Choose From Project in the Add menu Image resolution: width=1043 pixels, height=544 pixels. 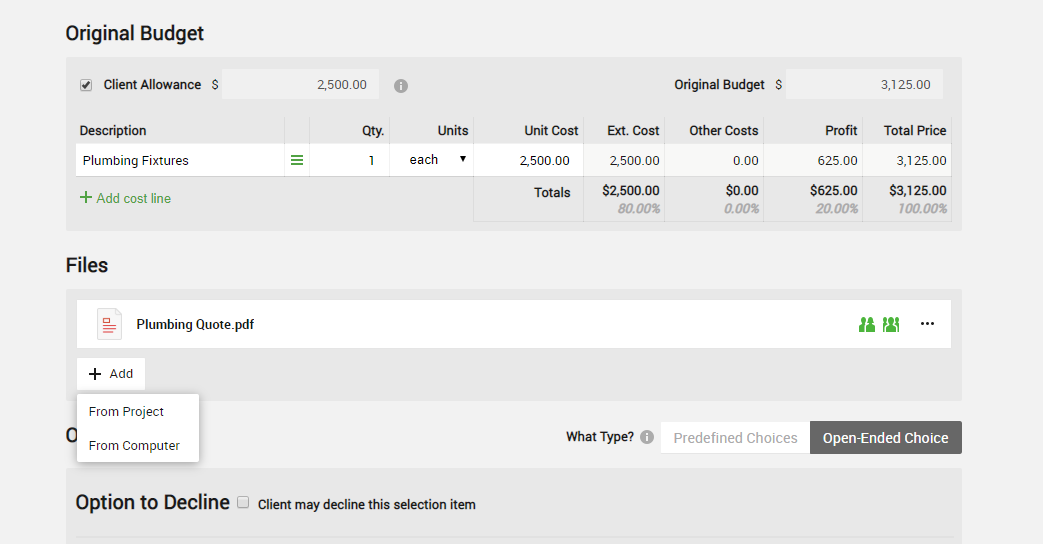[126, 411]
